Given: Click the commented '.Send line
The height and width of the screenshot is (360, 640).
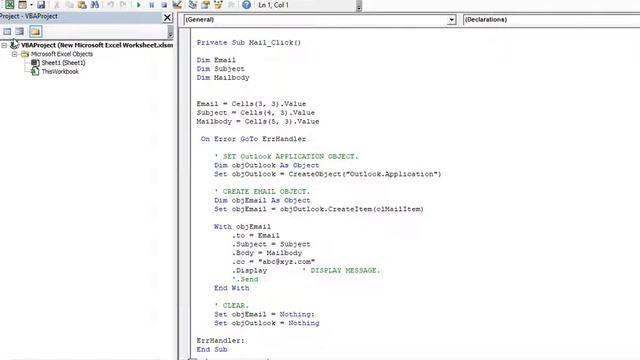Looking at the screenshot, I should pos(245,280).
